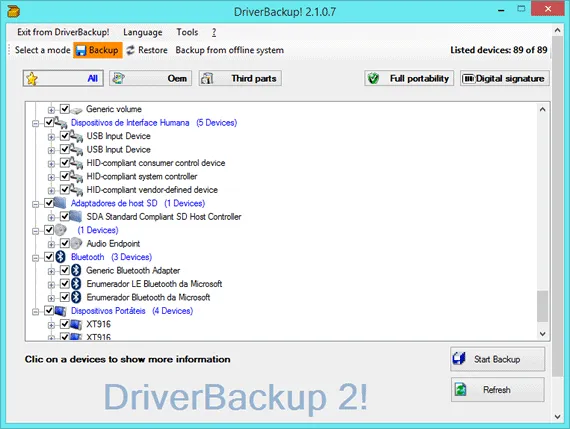Click the green Refresh button icon
This screenshot has height=429, width=570.
pyautogui.click(x=460, y=389)
